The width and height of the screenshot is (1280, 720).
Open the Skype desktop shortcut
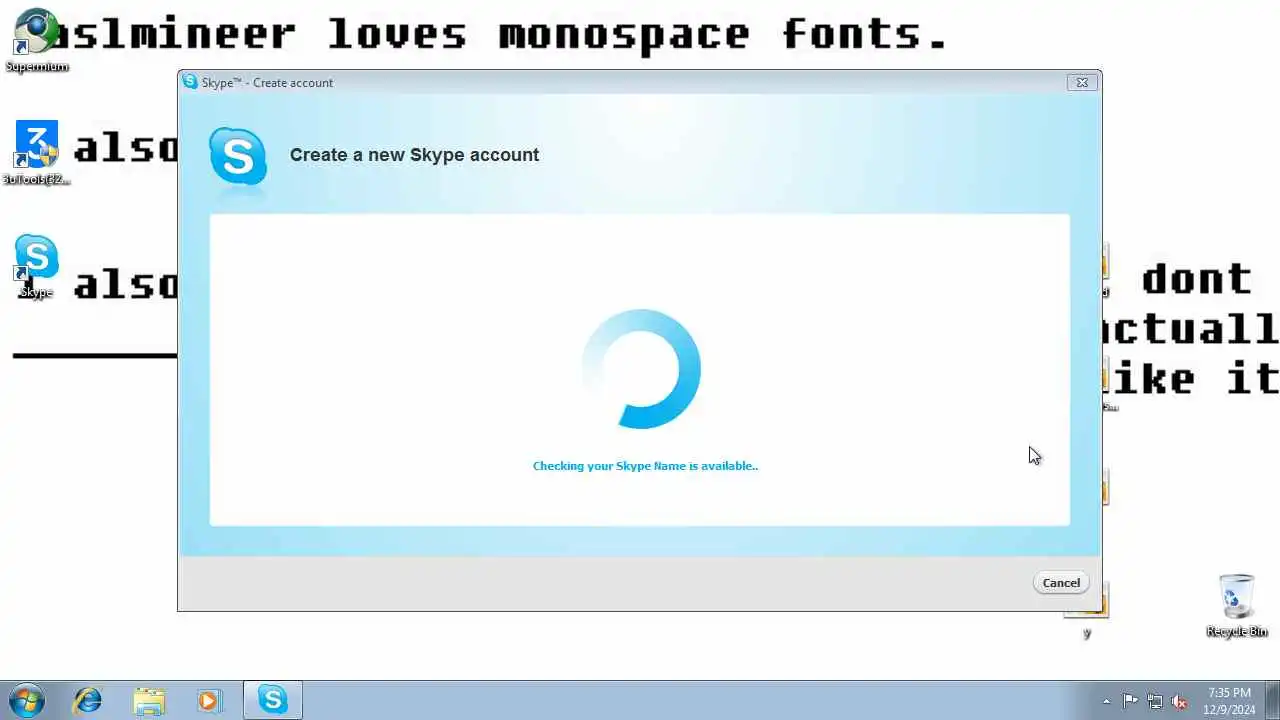click(x=37, y=266)
